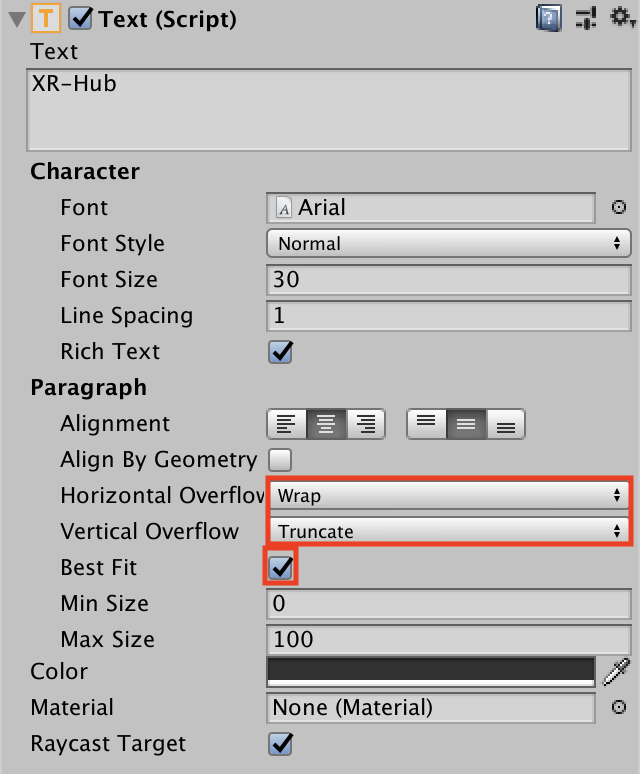The image size is (640, 774).
Task: Toggle the Rich Text checkbox
Action: pyautogui.click(x=281, y=352)
